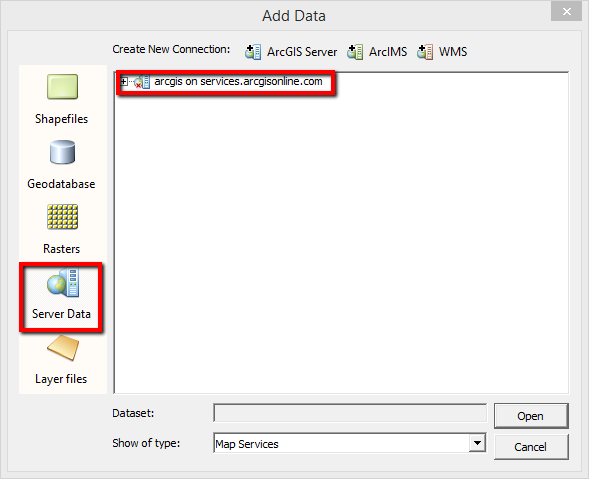Click the Map Services combo box text
The height and width of the screenshot is (479, 589).
click(x=247, y=444)
